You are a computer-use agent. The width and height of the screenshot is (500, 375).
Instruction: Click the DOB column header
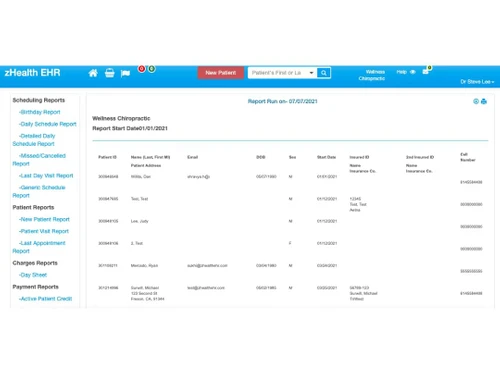pos(261,157)
